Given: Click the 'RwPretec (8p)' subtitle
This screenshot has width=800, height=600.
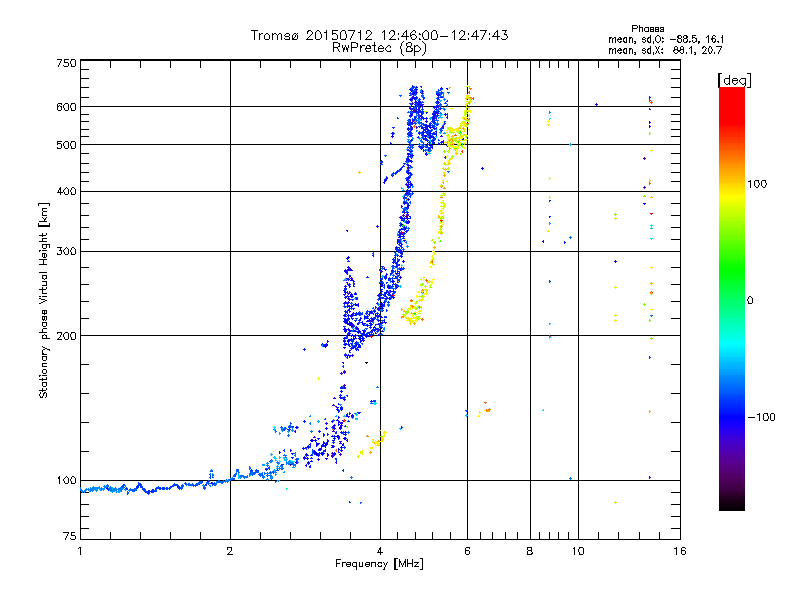Looking at the screenshot, I should coord(379,48).
